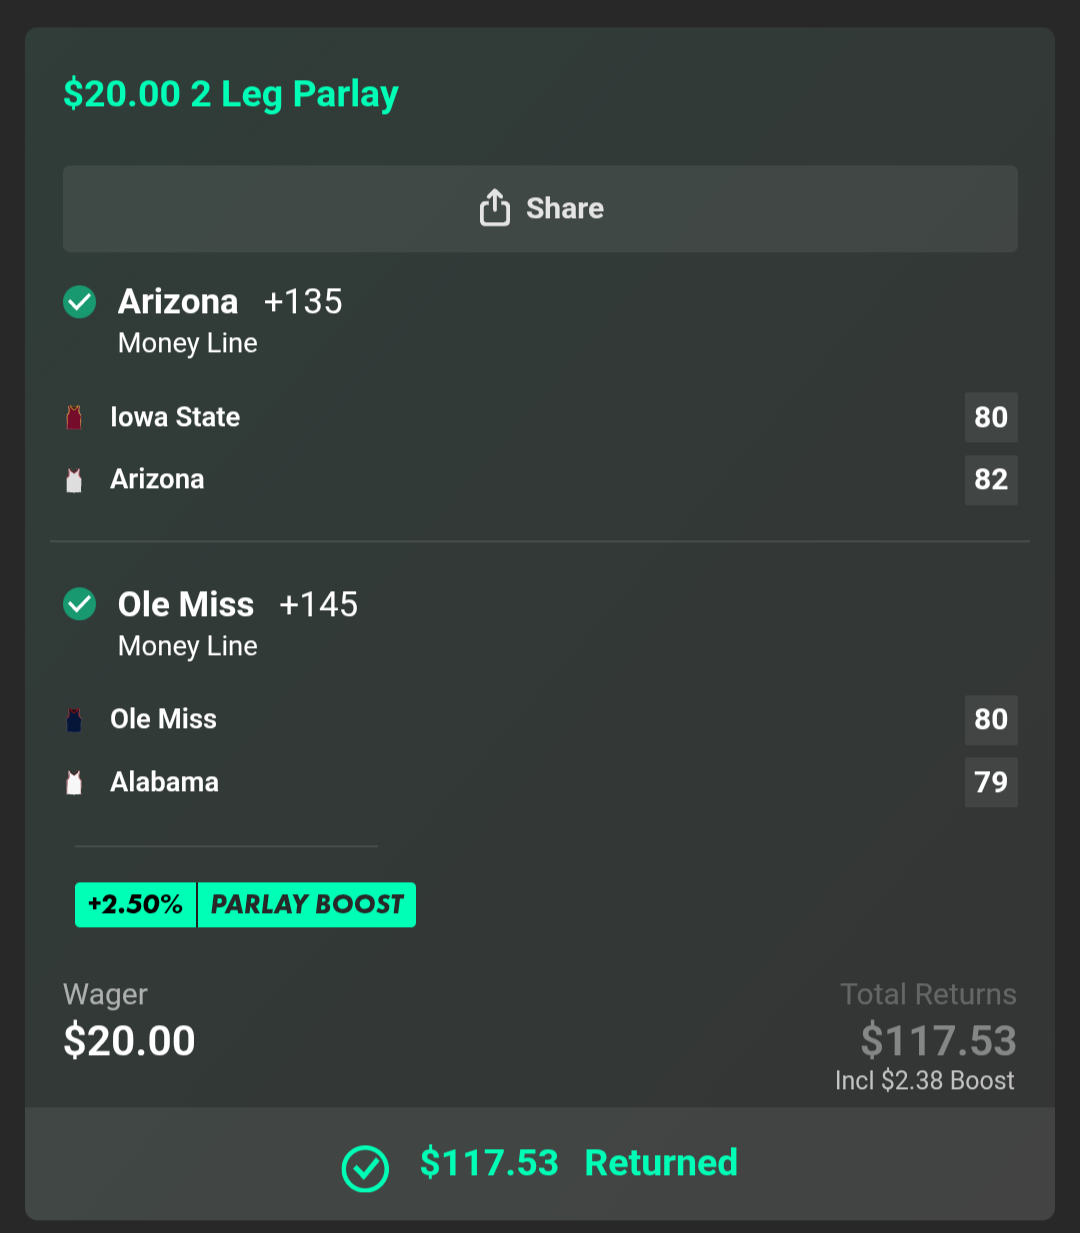Click the PARLAY BOOST badge

click(x=307, y=905)
